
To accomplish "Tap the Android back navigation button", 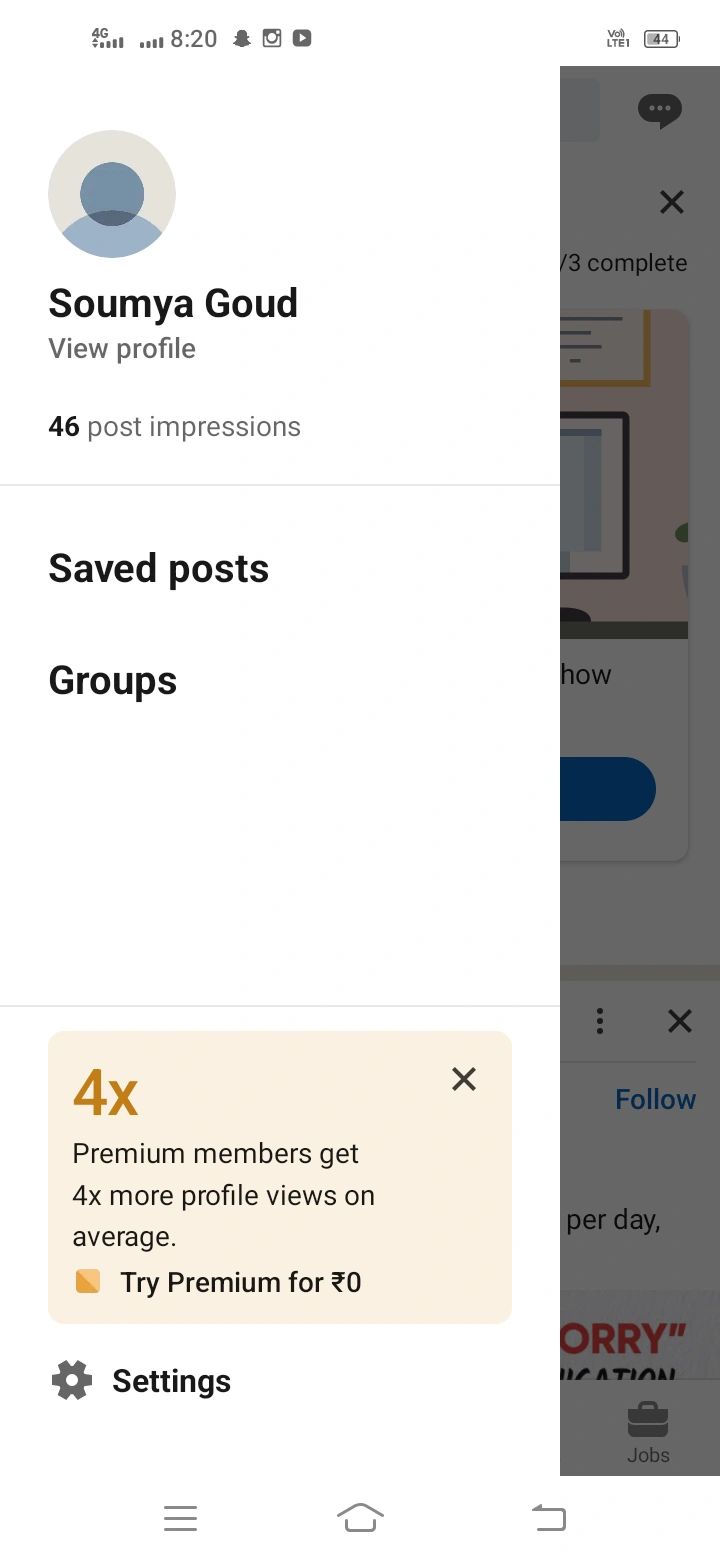I will pos(548,1518).
